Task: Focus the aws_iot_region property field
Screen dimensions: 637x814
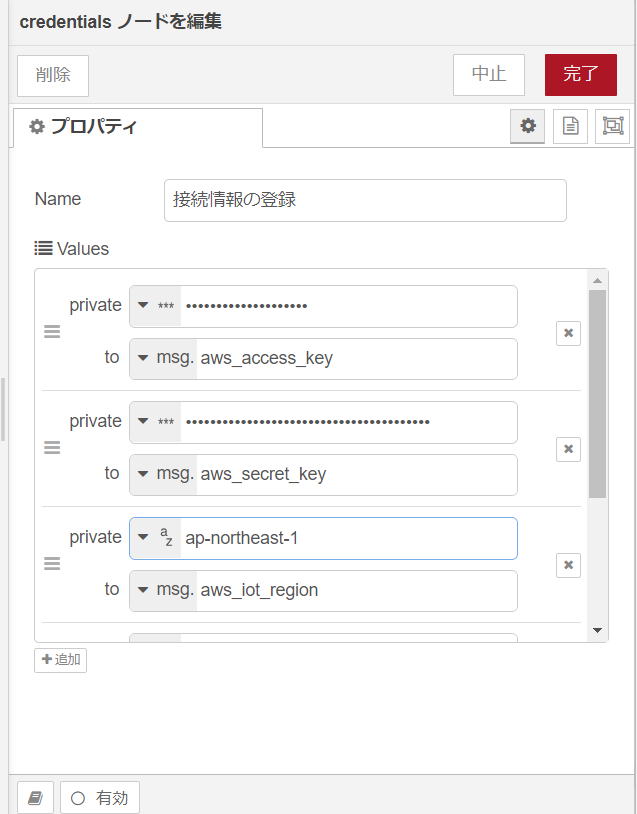Action: click(x=357, y=590)
